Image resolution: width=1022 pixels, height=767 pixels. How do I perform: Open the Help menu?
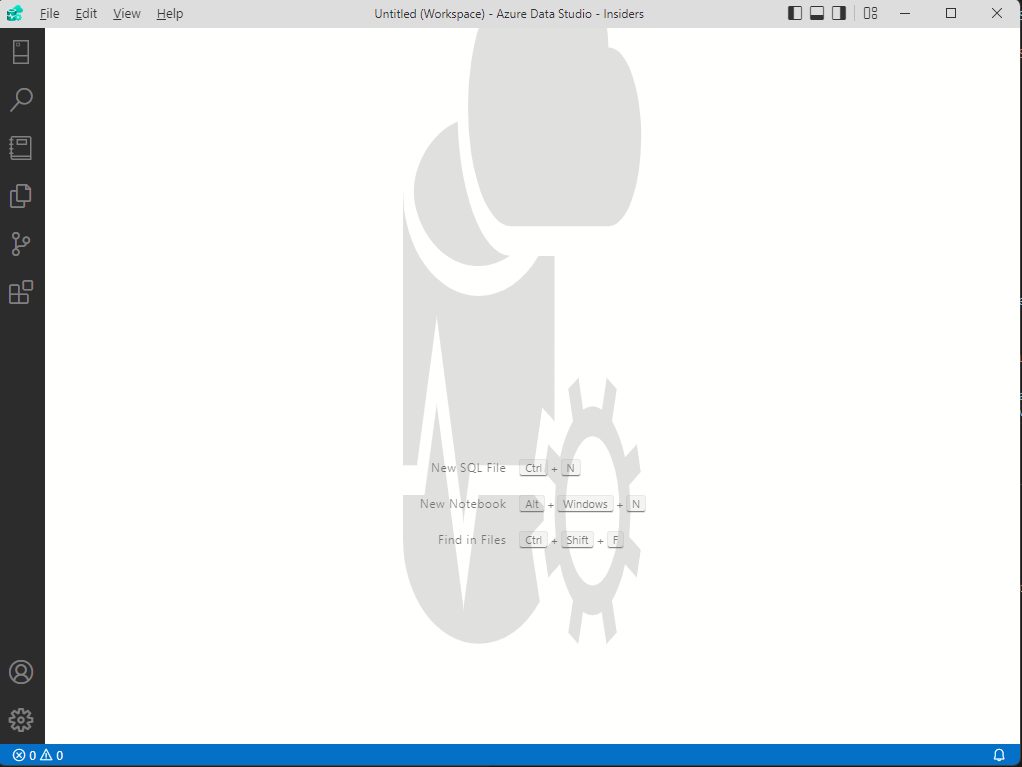[169, 13]
